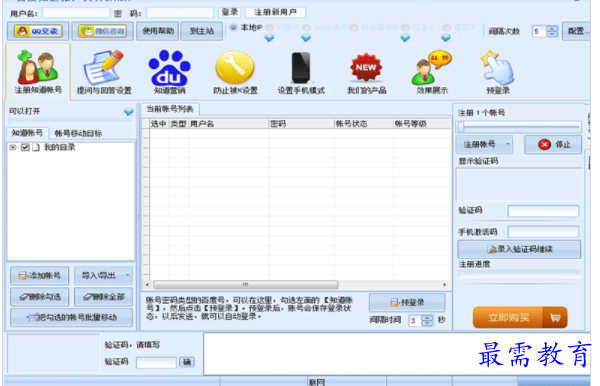Select the 当前帐号列表 tab
The image size is (600, 386).
pos(170,109)
